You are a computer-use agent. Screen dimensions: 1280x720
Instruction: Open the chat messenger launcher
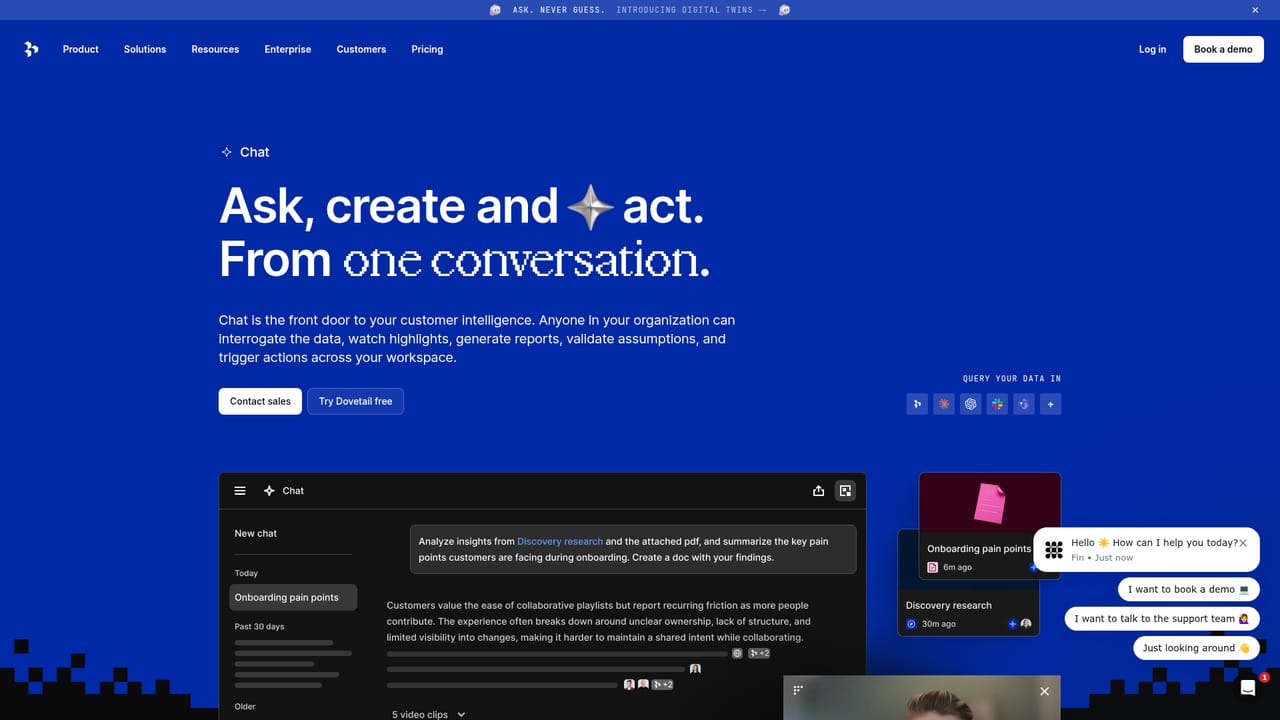[1248, 688]
